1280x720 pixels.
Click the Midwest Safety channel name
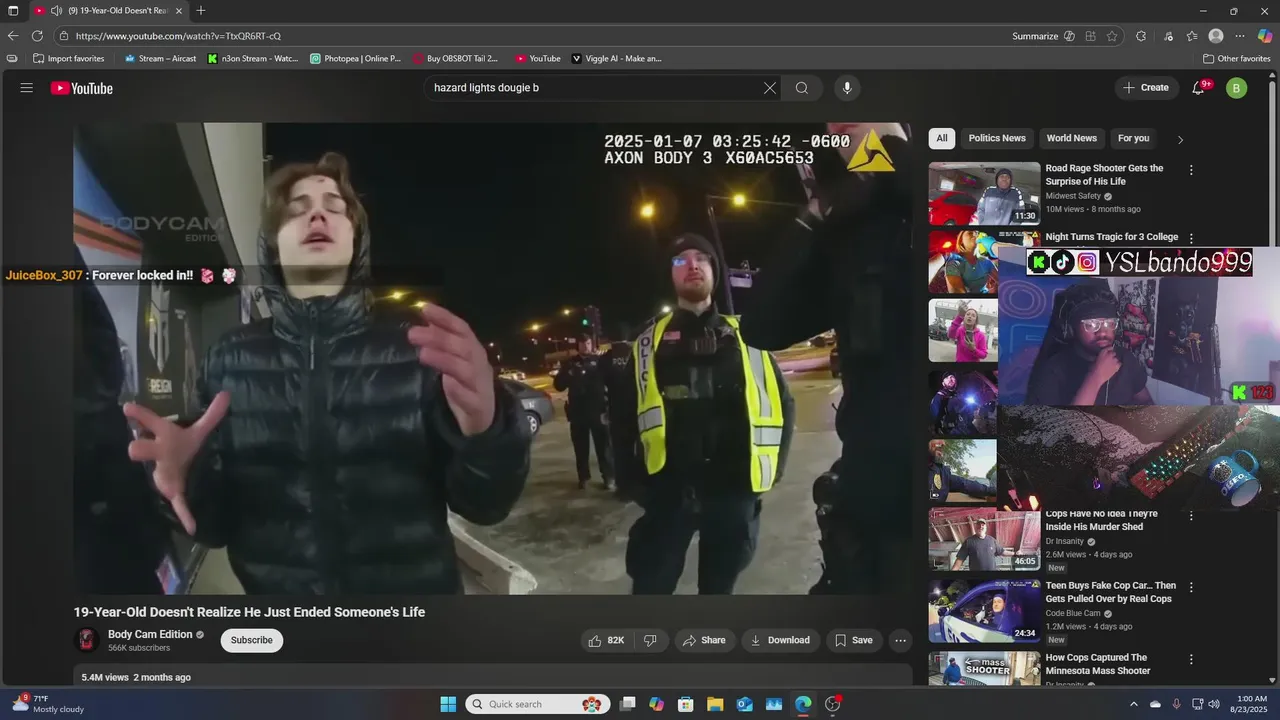pos(1073,196)
